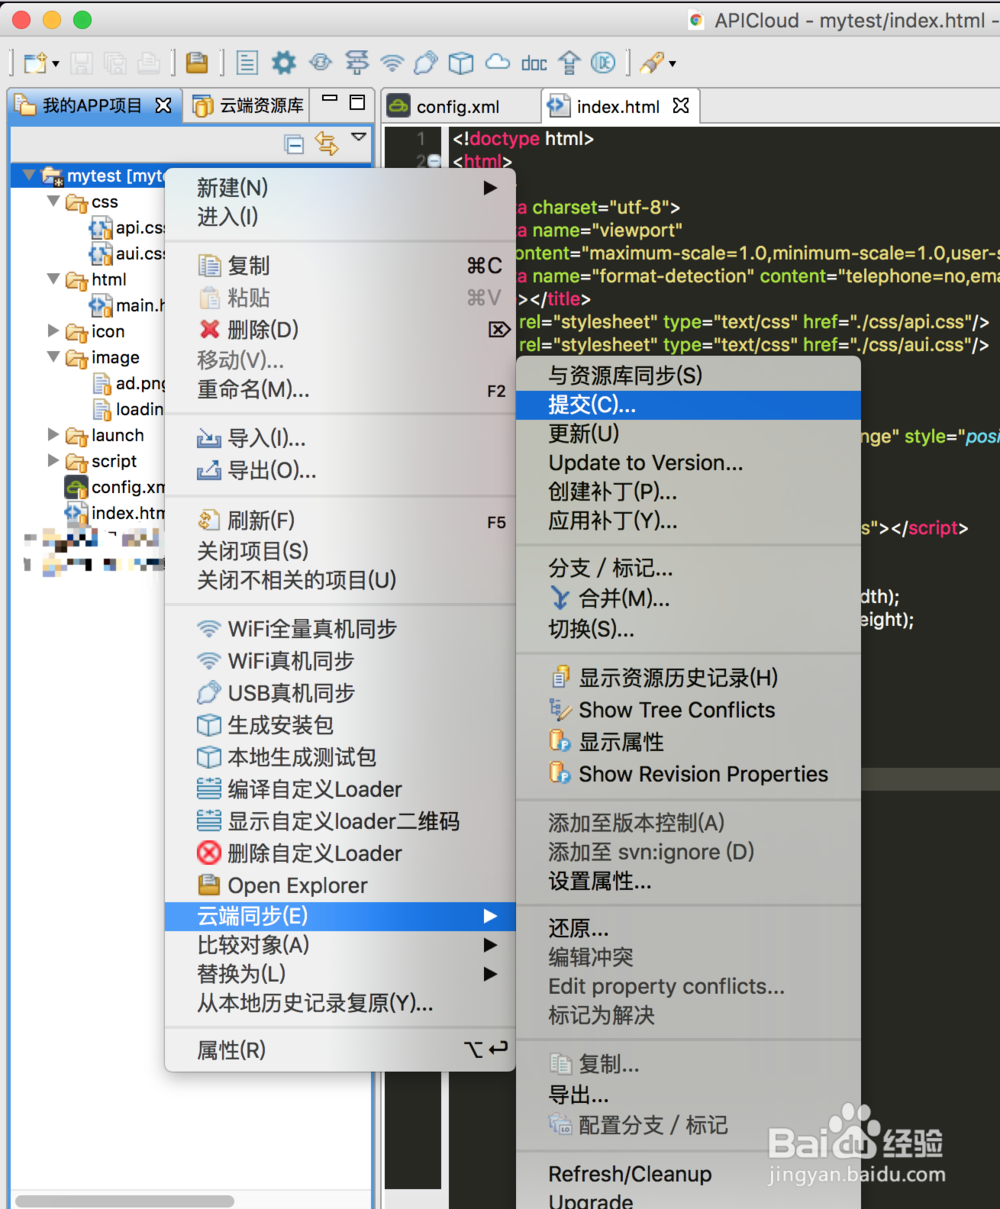Click the upload arrow toolbar icon
The image size is (1000, 1209).
click(x=569, y=63)
